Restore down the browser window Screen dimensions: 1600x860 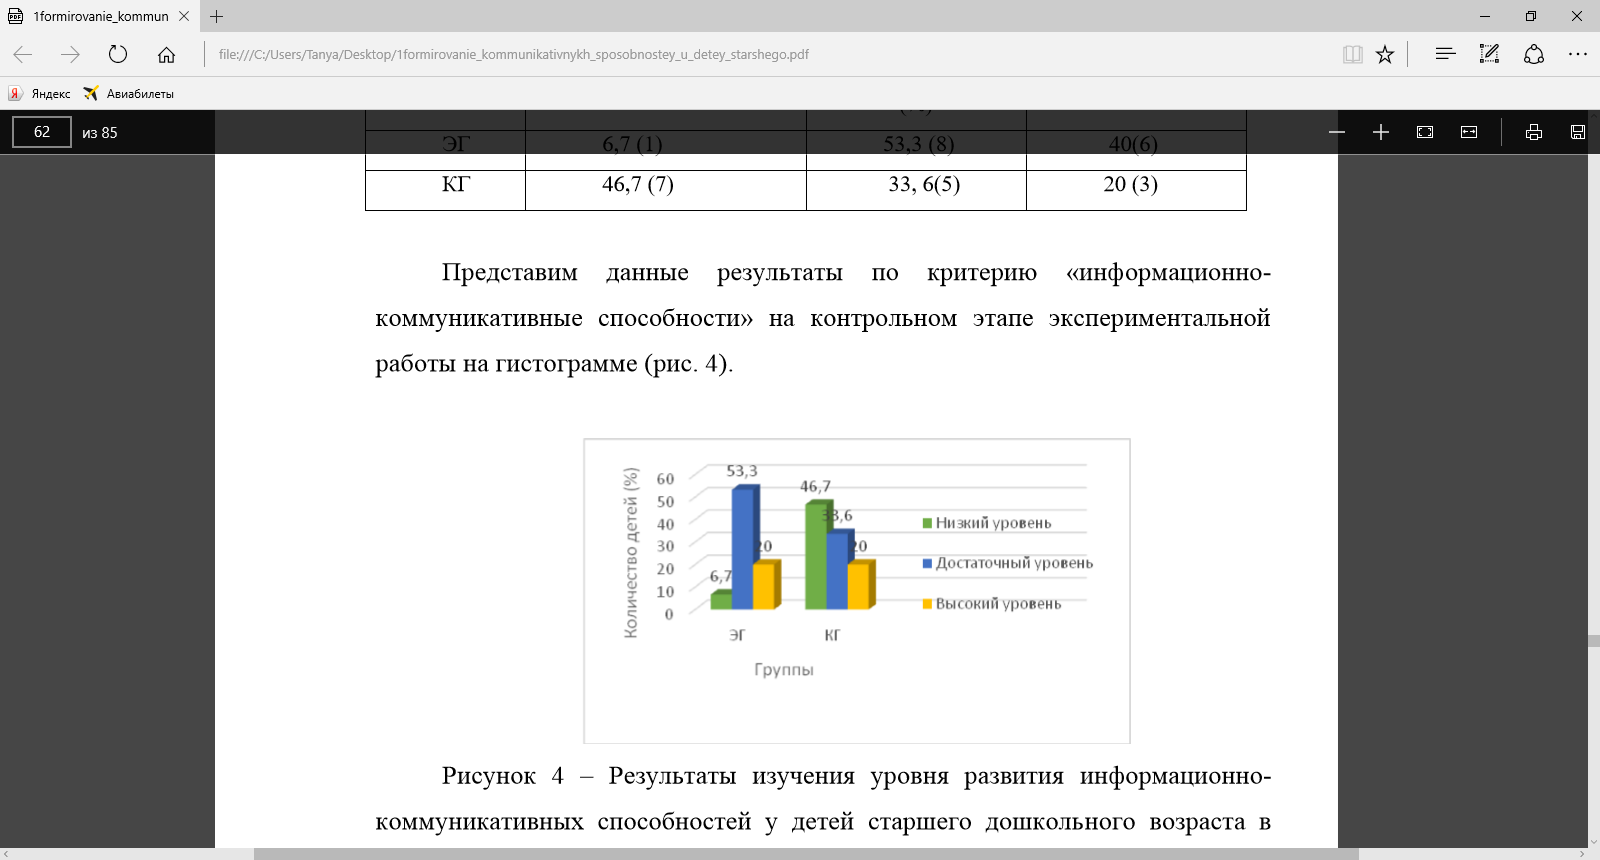click(1531, 16)
